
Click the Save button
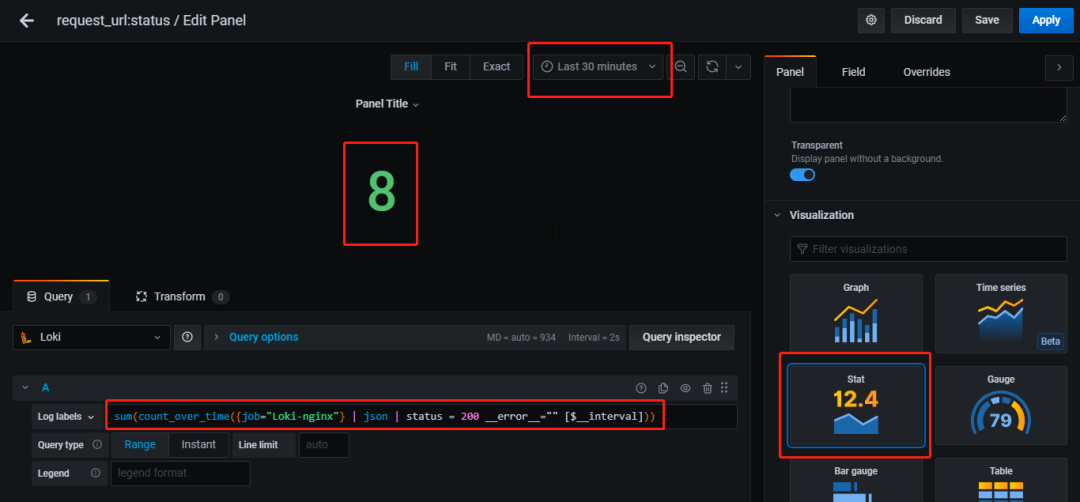pos(987,21)
